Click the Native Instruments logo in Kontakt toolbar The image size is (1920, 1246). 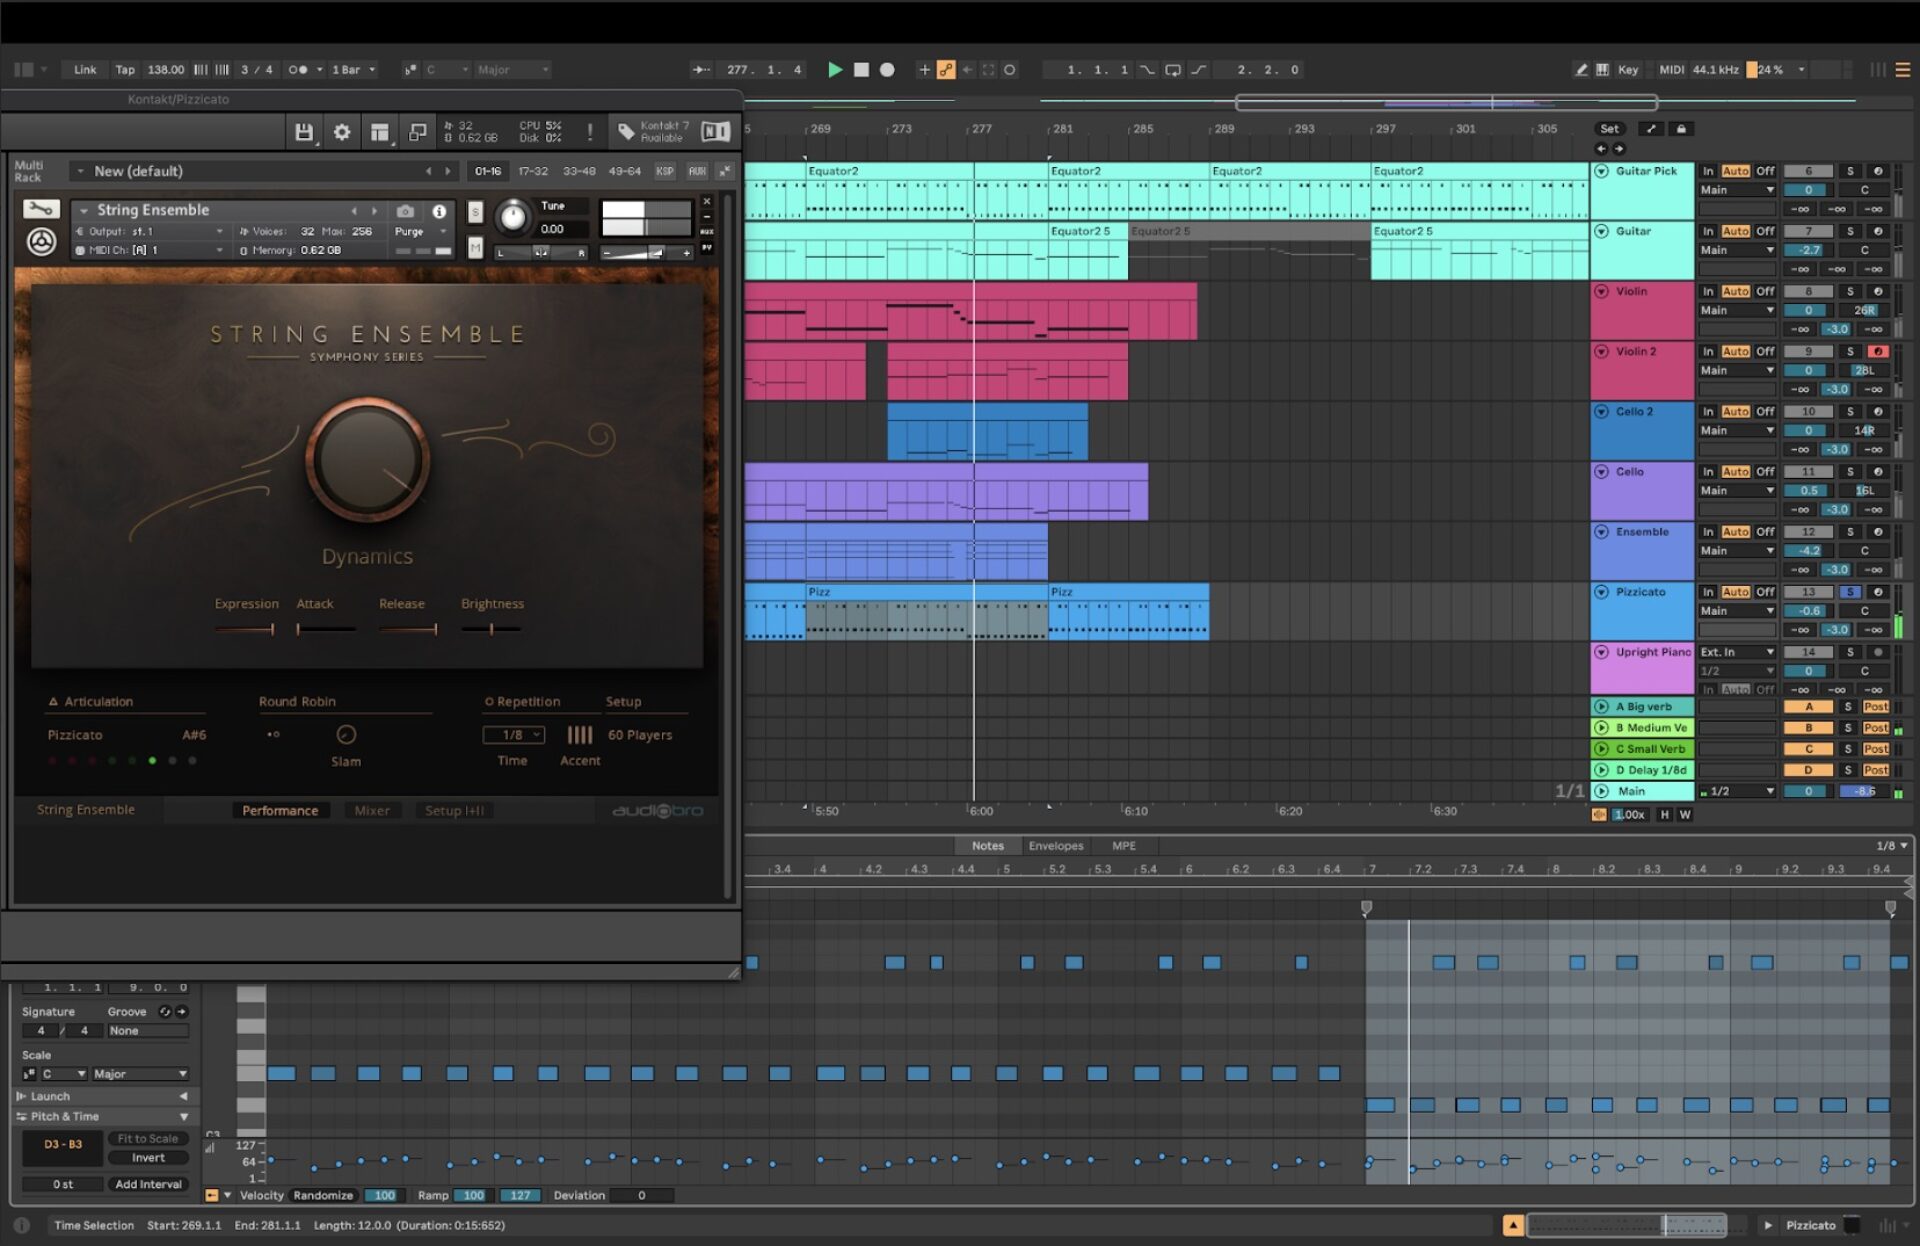[x=715, y=131]
